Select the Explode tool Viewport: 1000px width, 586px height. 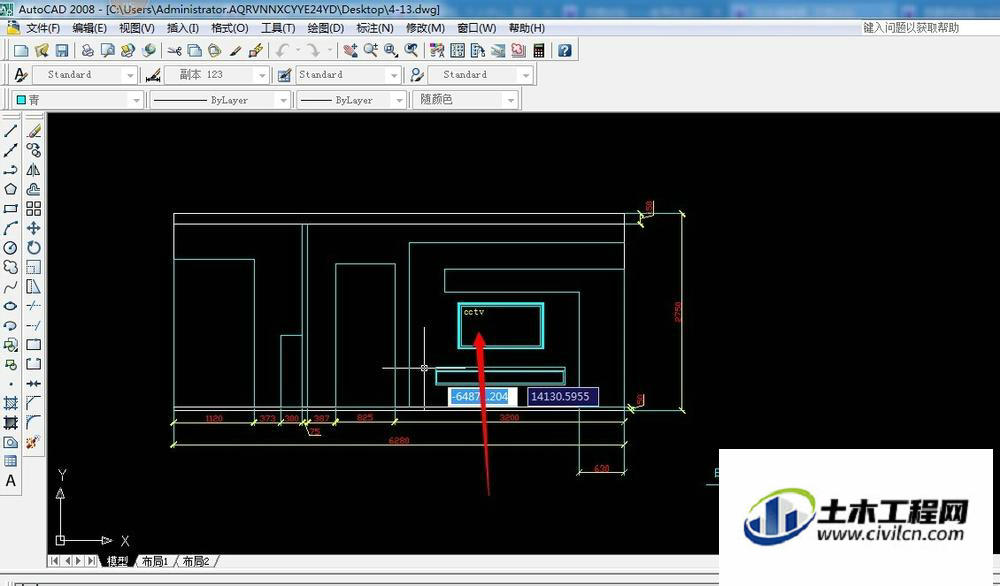point(34,442)
